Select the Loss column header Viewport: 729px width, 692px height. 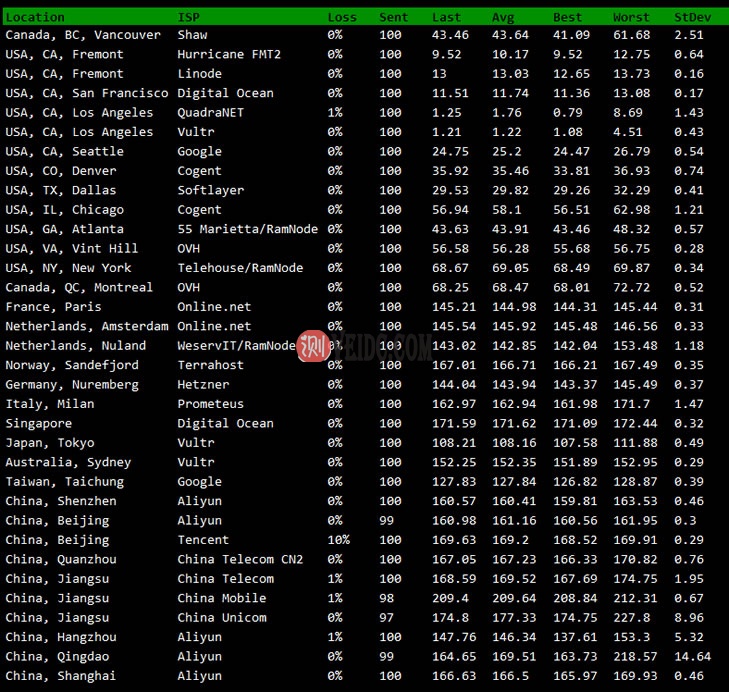point(342,17)
